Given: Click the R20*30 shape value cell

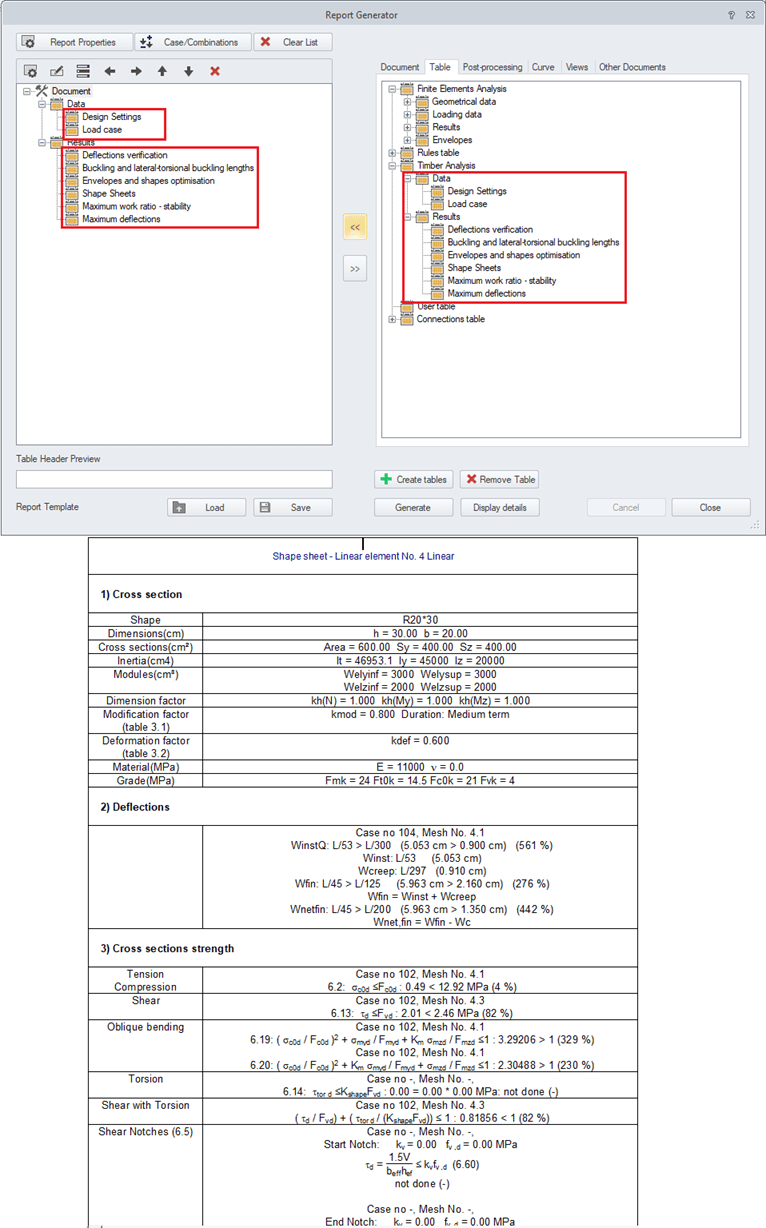Looking at the screenshot, I should pyautogui.click(x=420, y=620).
